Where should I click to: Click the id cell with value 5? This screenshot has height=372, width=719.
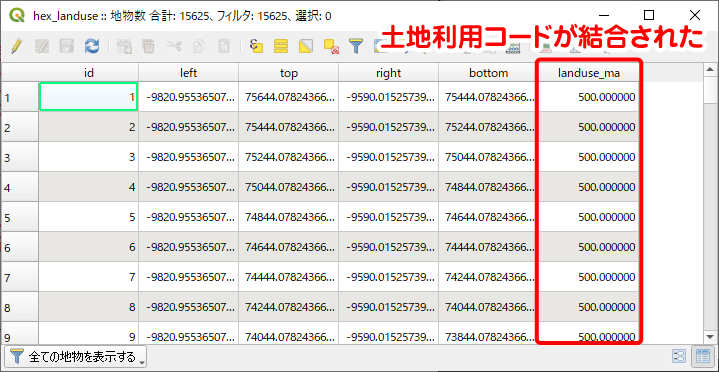(88, 217)
